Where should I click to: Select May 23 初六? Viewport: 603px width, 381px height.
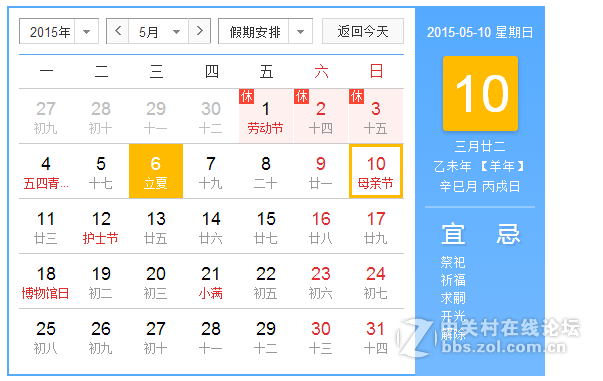(x=321, y=281)
